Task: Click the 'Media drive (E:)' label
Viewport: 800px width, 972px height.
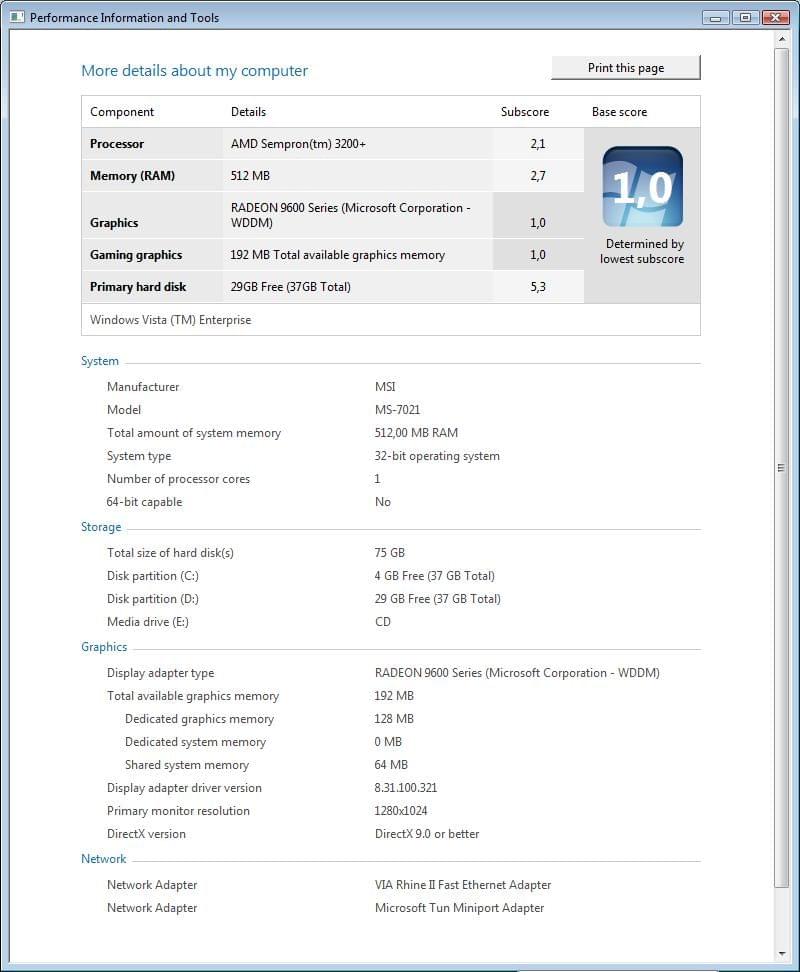Action: click(147, 622)
